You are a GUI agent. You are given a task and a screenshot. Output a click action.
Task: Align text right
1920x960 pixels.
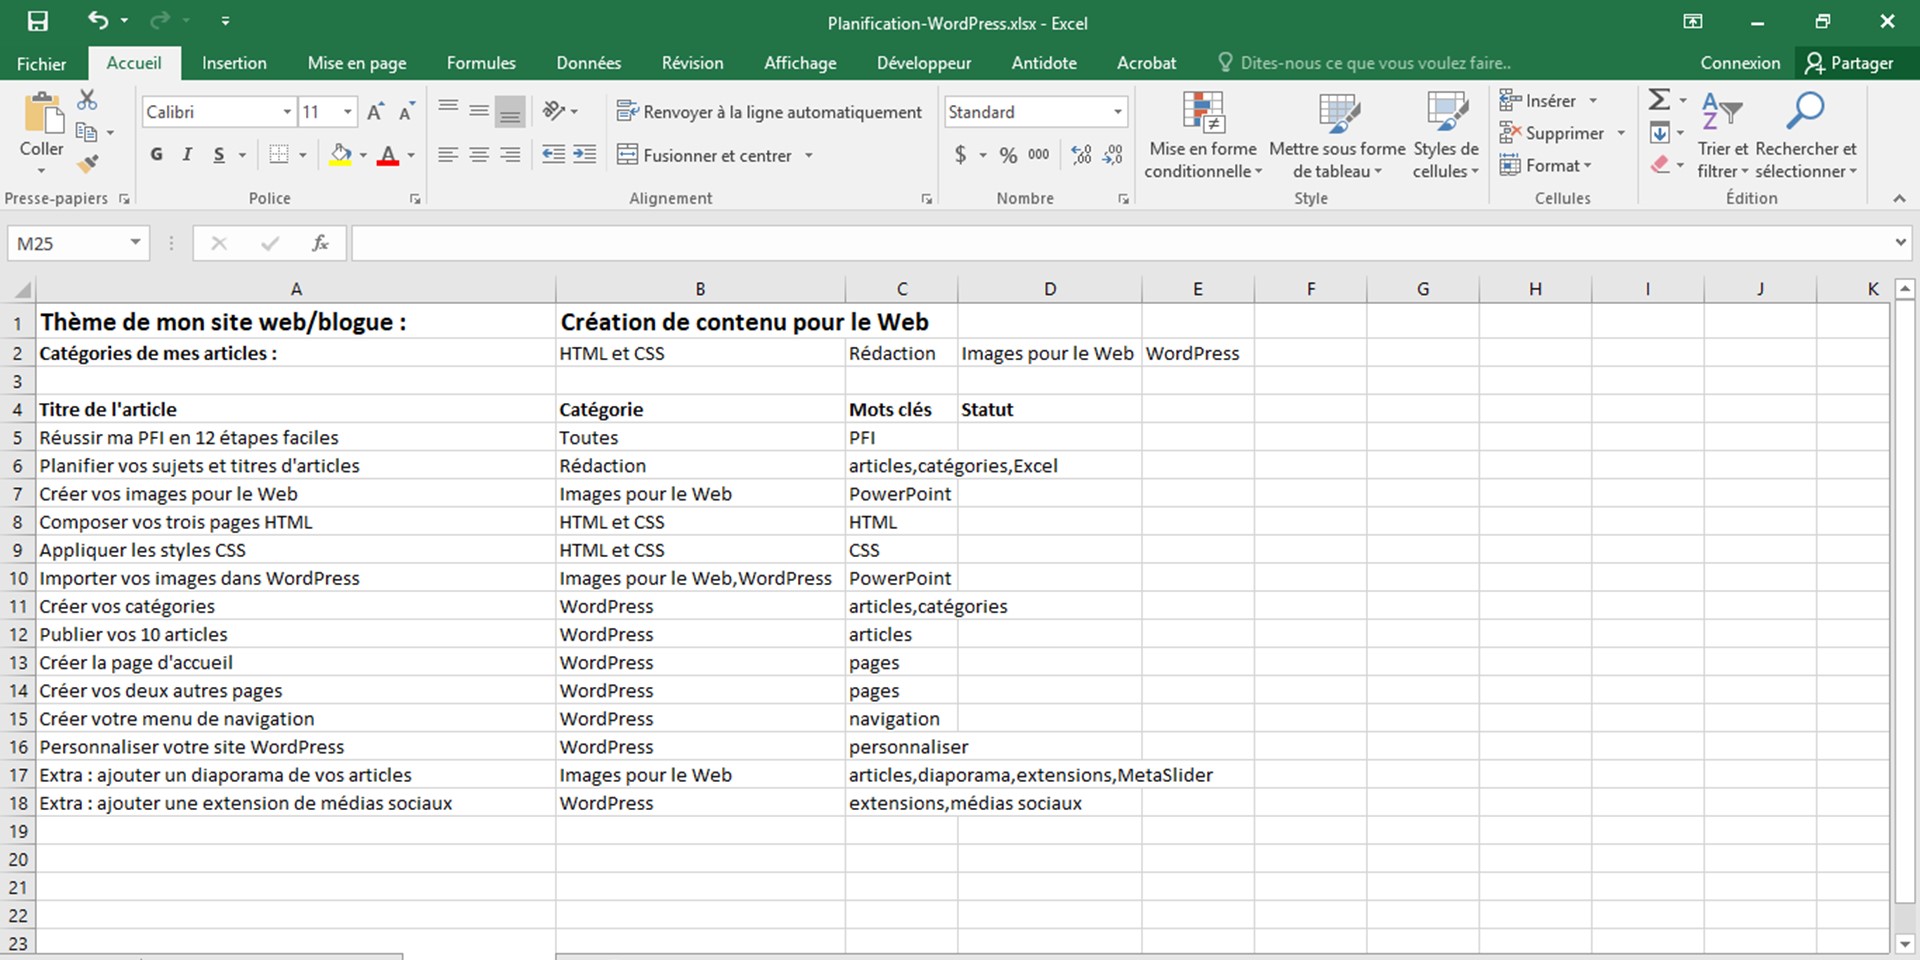510,155
